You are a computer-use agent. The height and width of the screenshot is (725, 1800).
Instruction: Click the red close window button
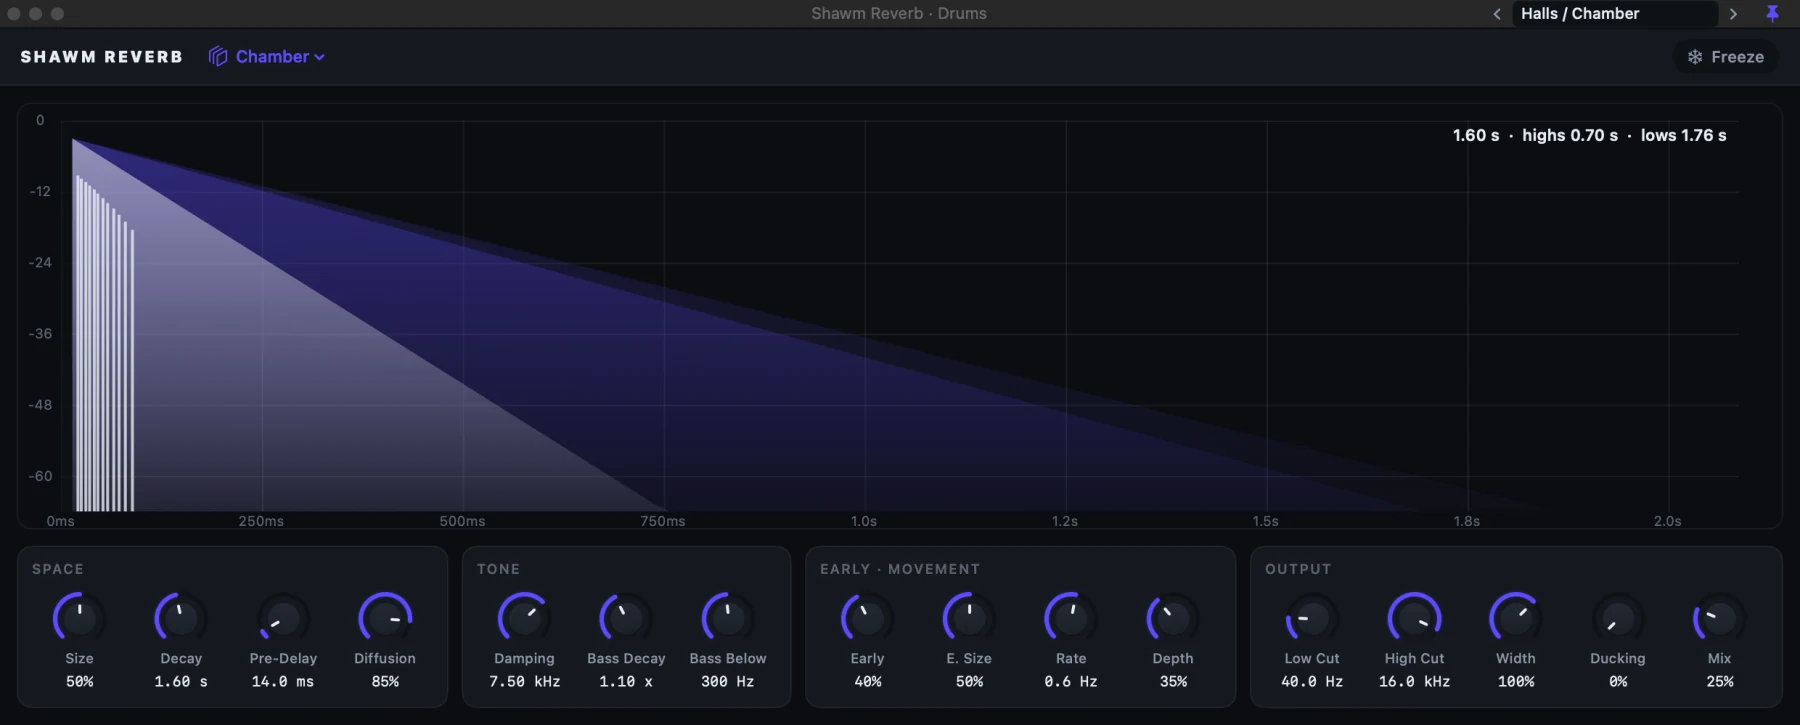tap(14, 13)
